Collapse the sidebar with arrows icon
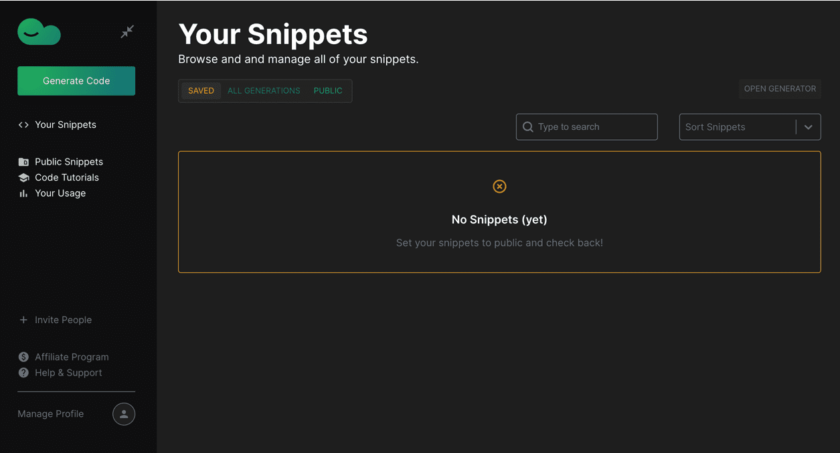840x453 pixels. [127, 32]
